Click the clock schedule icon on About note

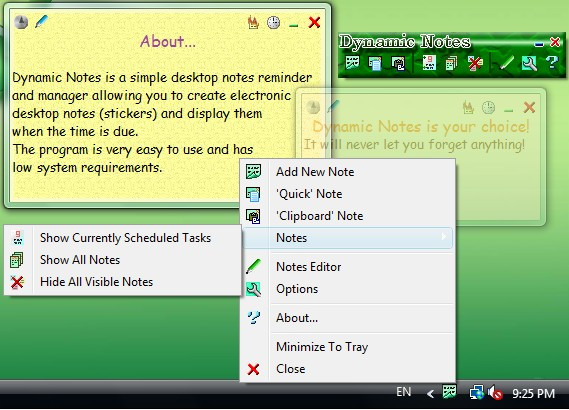[273, 22]
